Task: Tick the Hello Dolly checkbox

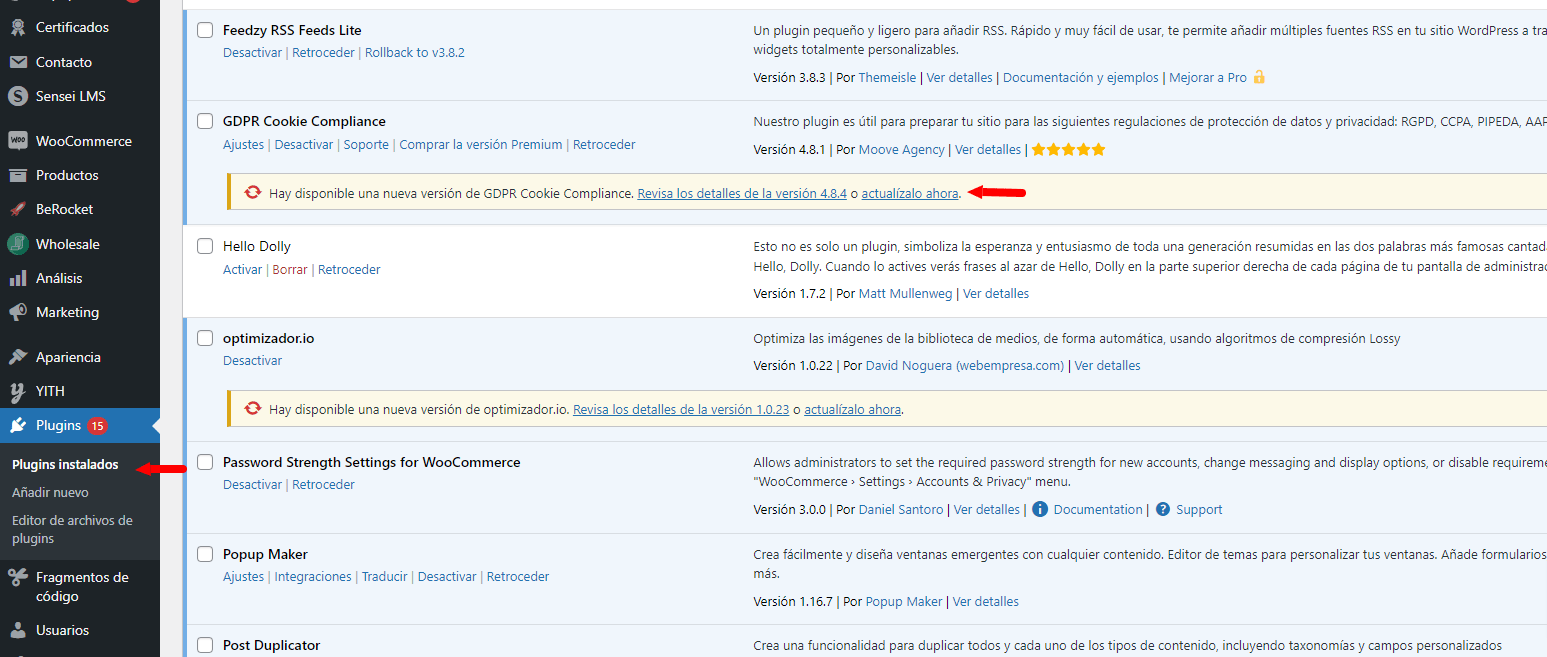Action: (205, 246)
